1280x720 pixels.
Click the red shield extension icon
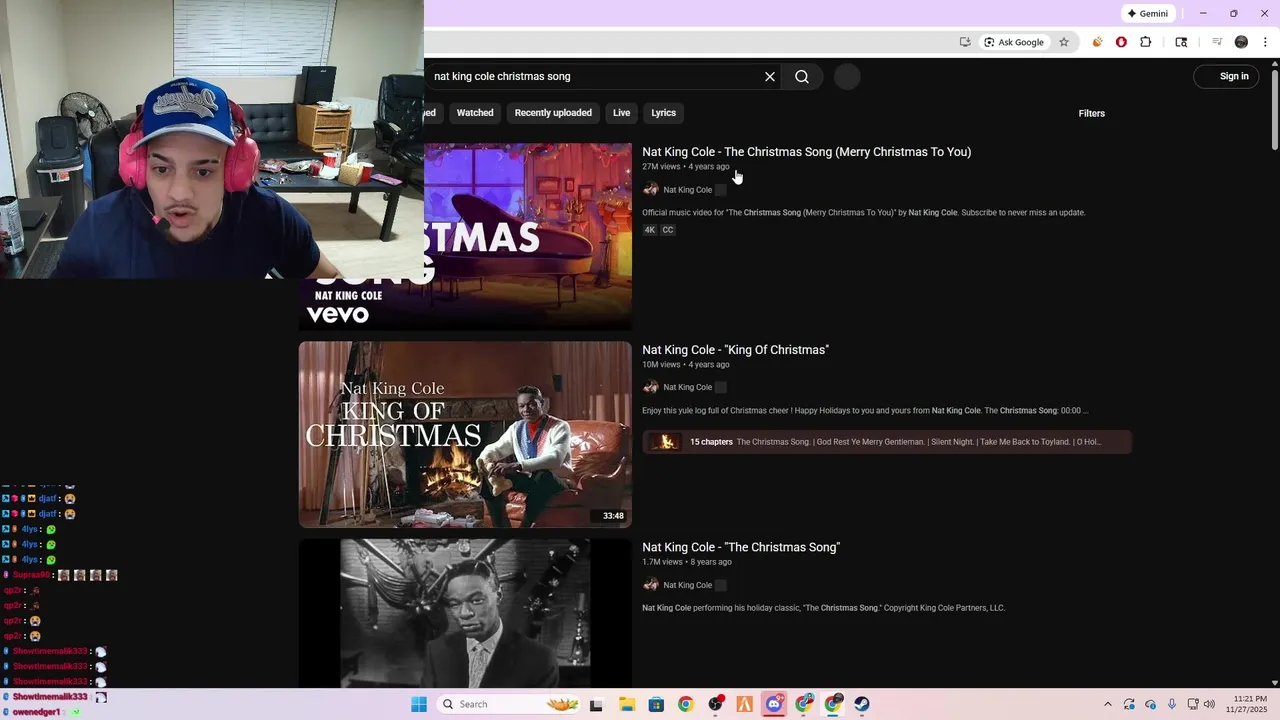(1121, 42)
